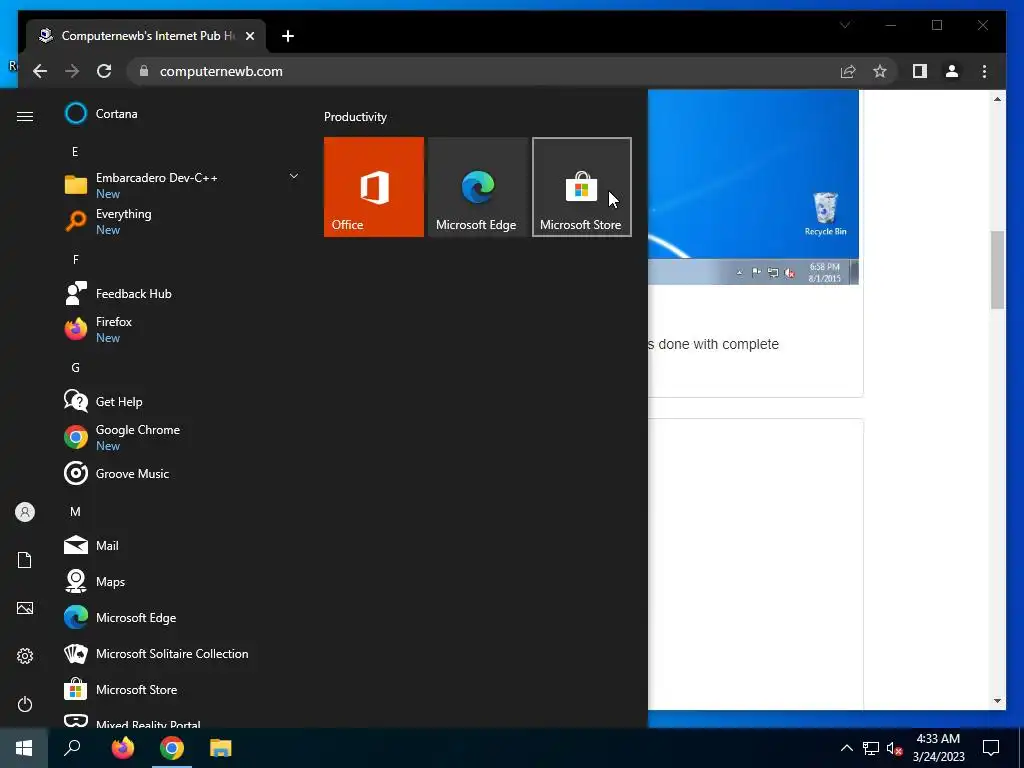Screen dimensions: 1024x768
Task: Click the page scrollbar down arrow
Action: pyautogui.click(x=997, y=701)
